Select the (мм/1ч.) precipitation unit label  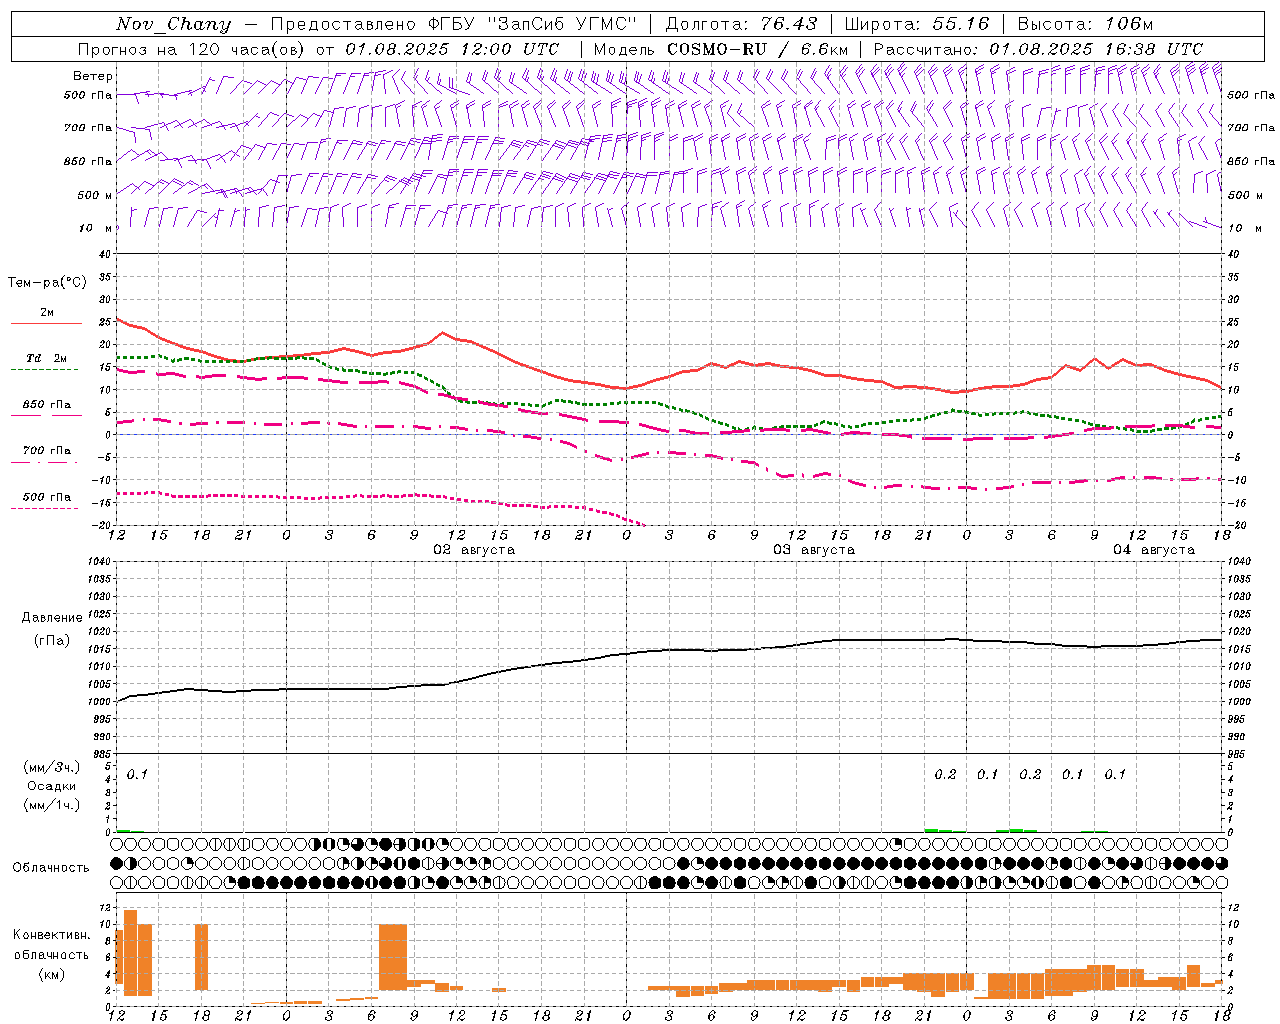click(x=52, y=805)
